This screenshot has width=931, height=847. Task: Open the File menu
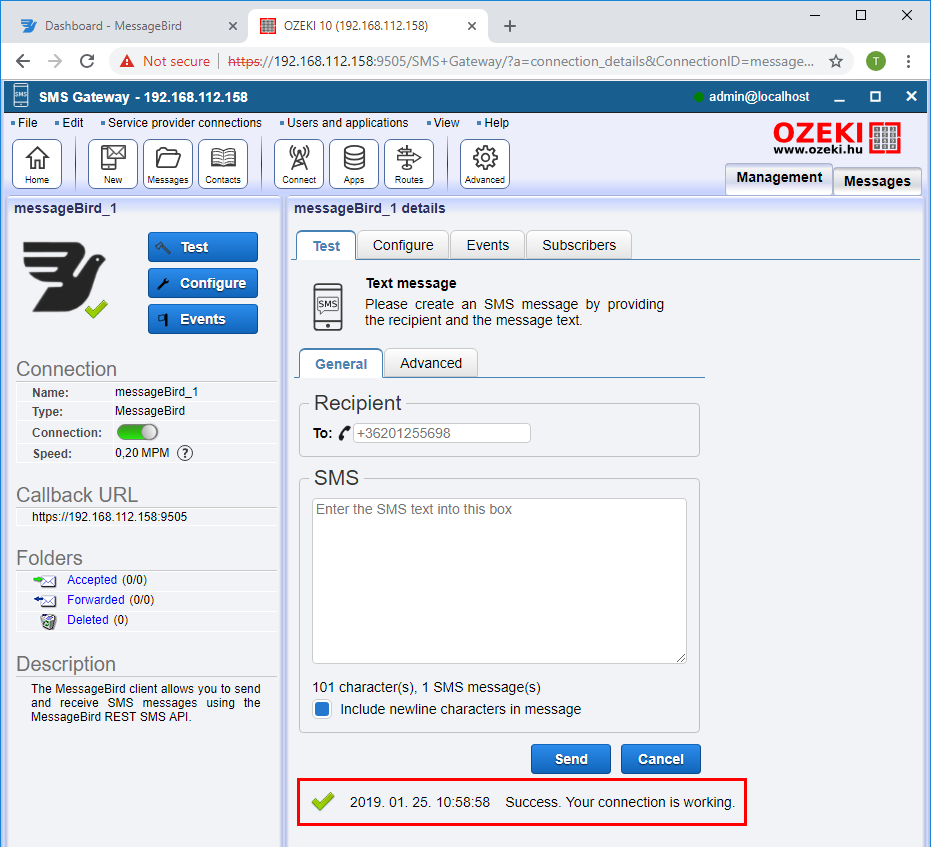pos(27,123)
